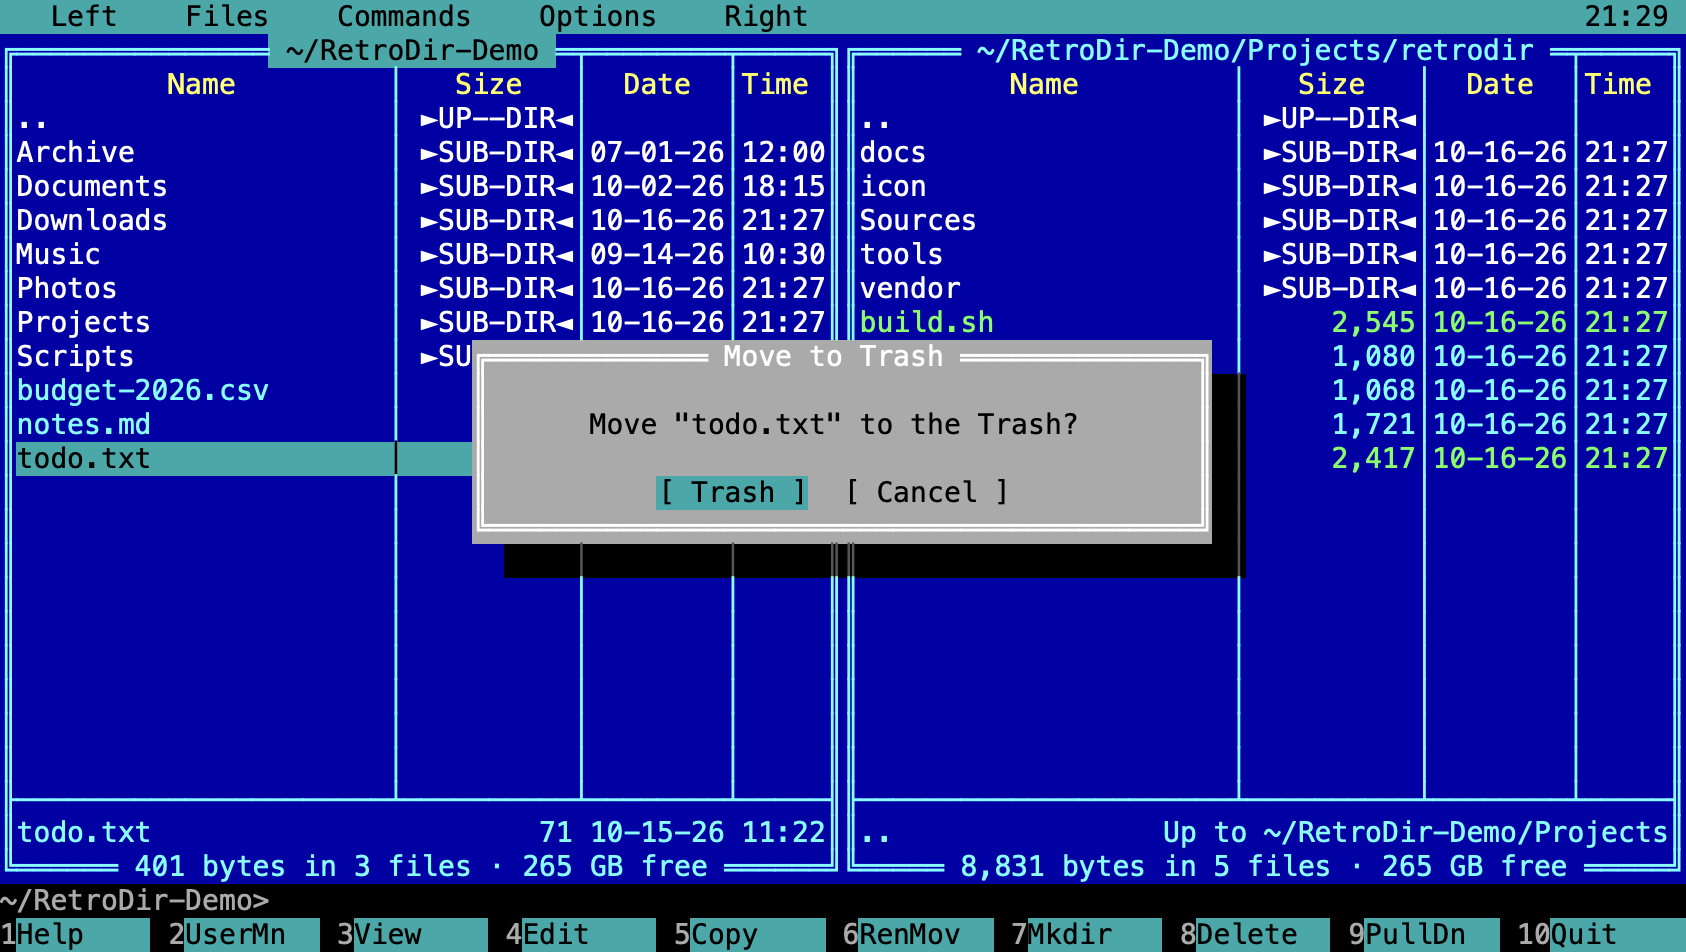Click the 10Quit function key
1686x952 pixels.
(1600, 934)
